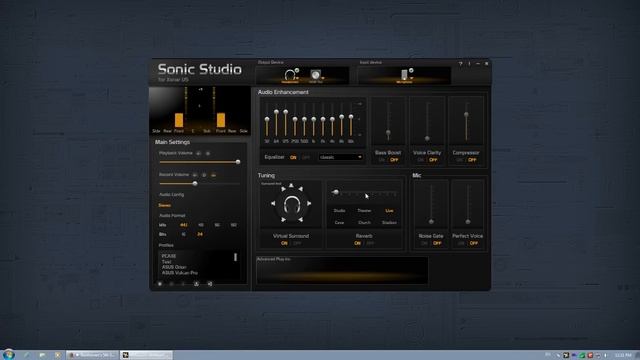Viewport: 640px width, 360px height.
Task: Open the Sonic Studio taskbar button
Action: coord(147,355)
